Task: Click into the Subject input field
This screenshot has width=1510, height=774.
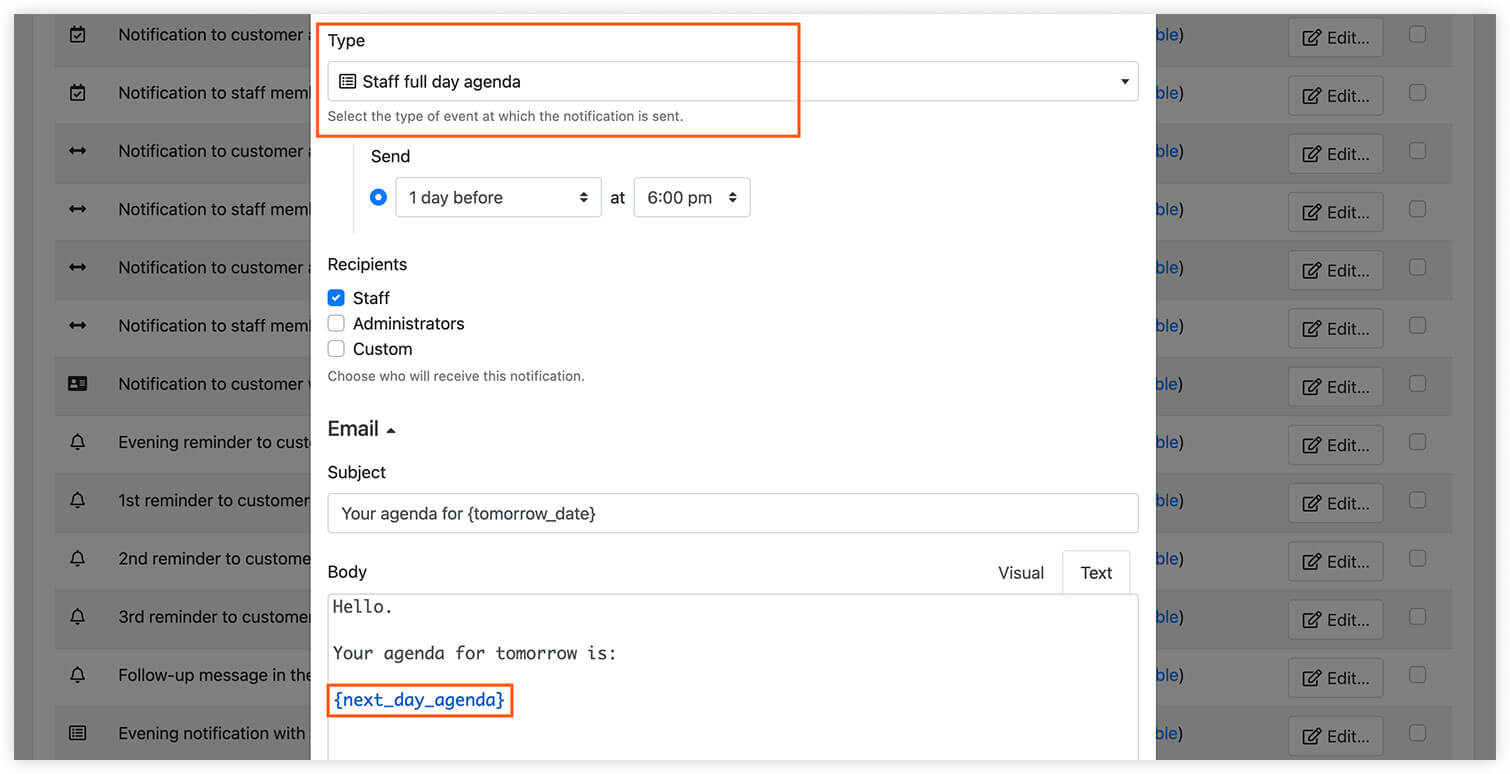Action: tap(733, 513)
